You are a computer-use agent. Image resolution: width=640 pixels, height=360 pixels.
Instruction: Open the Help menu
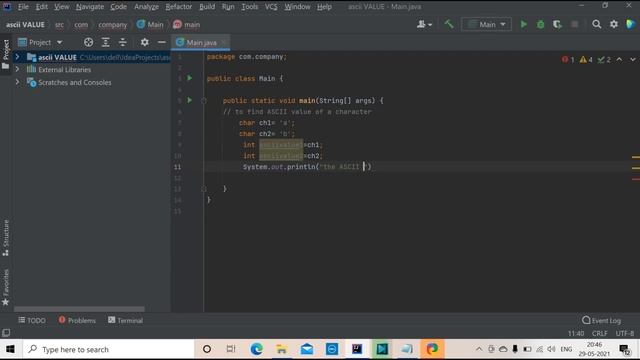[324, 7]
